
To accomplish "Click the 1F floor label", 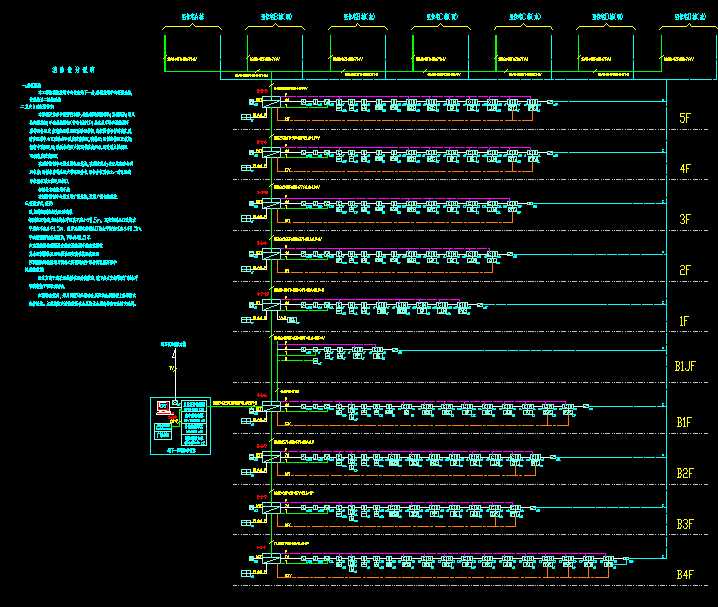I will pos(684,321).
